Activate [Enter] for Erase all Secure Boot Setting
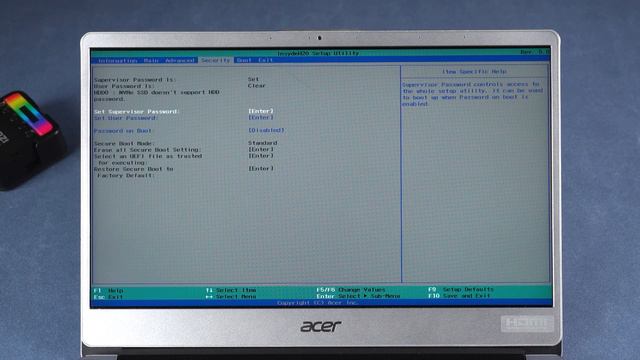This screenshot has height=360, width=640. point(261,149)
